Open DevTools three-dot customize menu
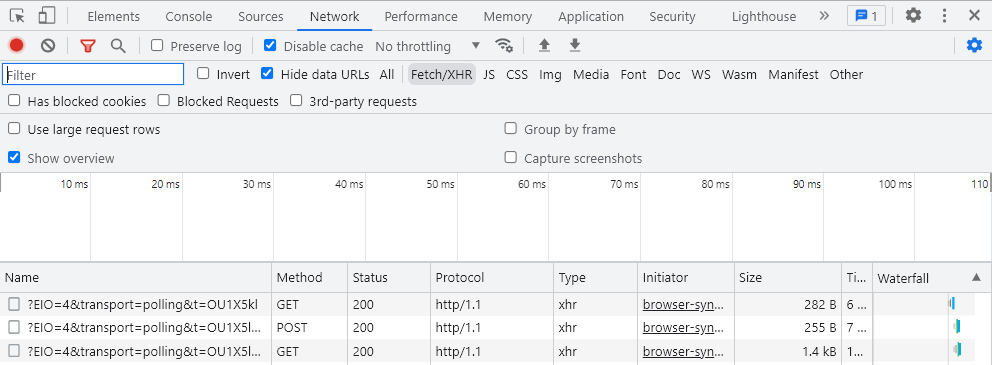Viewport: 992px width, 365px height. click(x=945, y=16)
